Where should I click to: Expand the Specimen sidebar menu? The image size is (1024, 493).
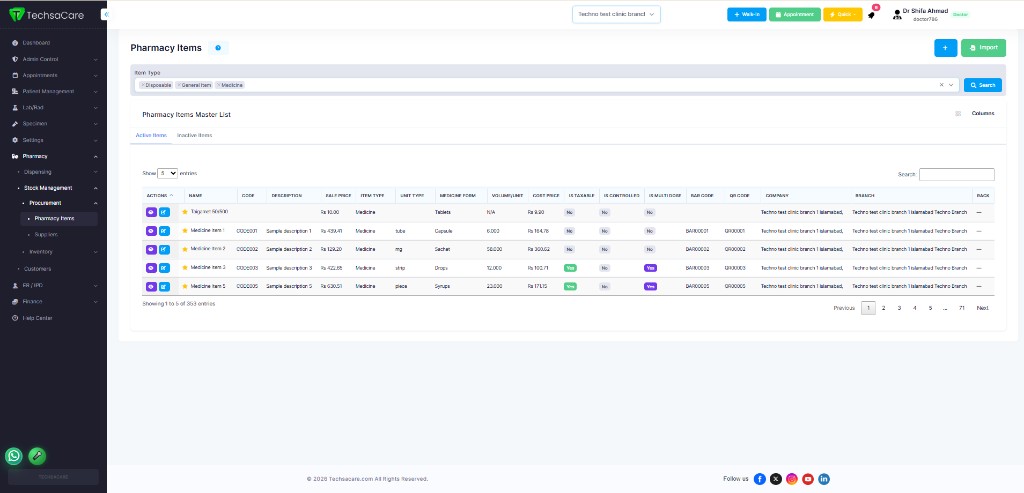[x=55, y=123]
